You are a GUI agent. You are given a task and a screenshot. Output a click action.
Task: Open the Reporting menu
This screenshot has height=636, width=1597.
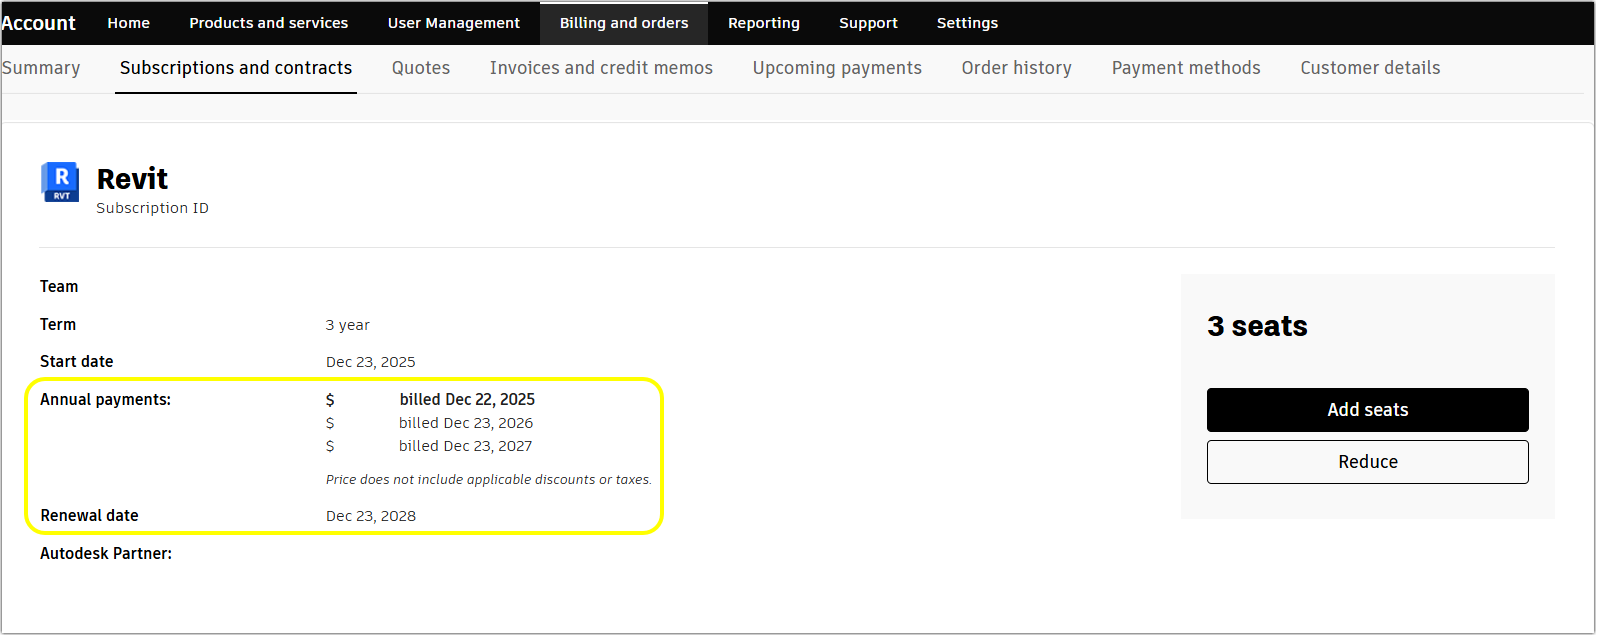[x=764, y=23]
